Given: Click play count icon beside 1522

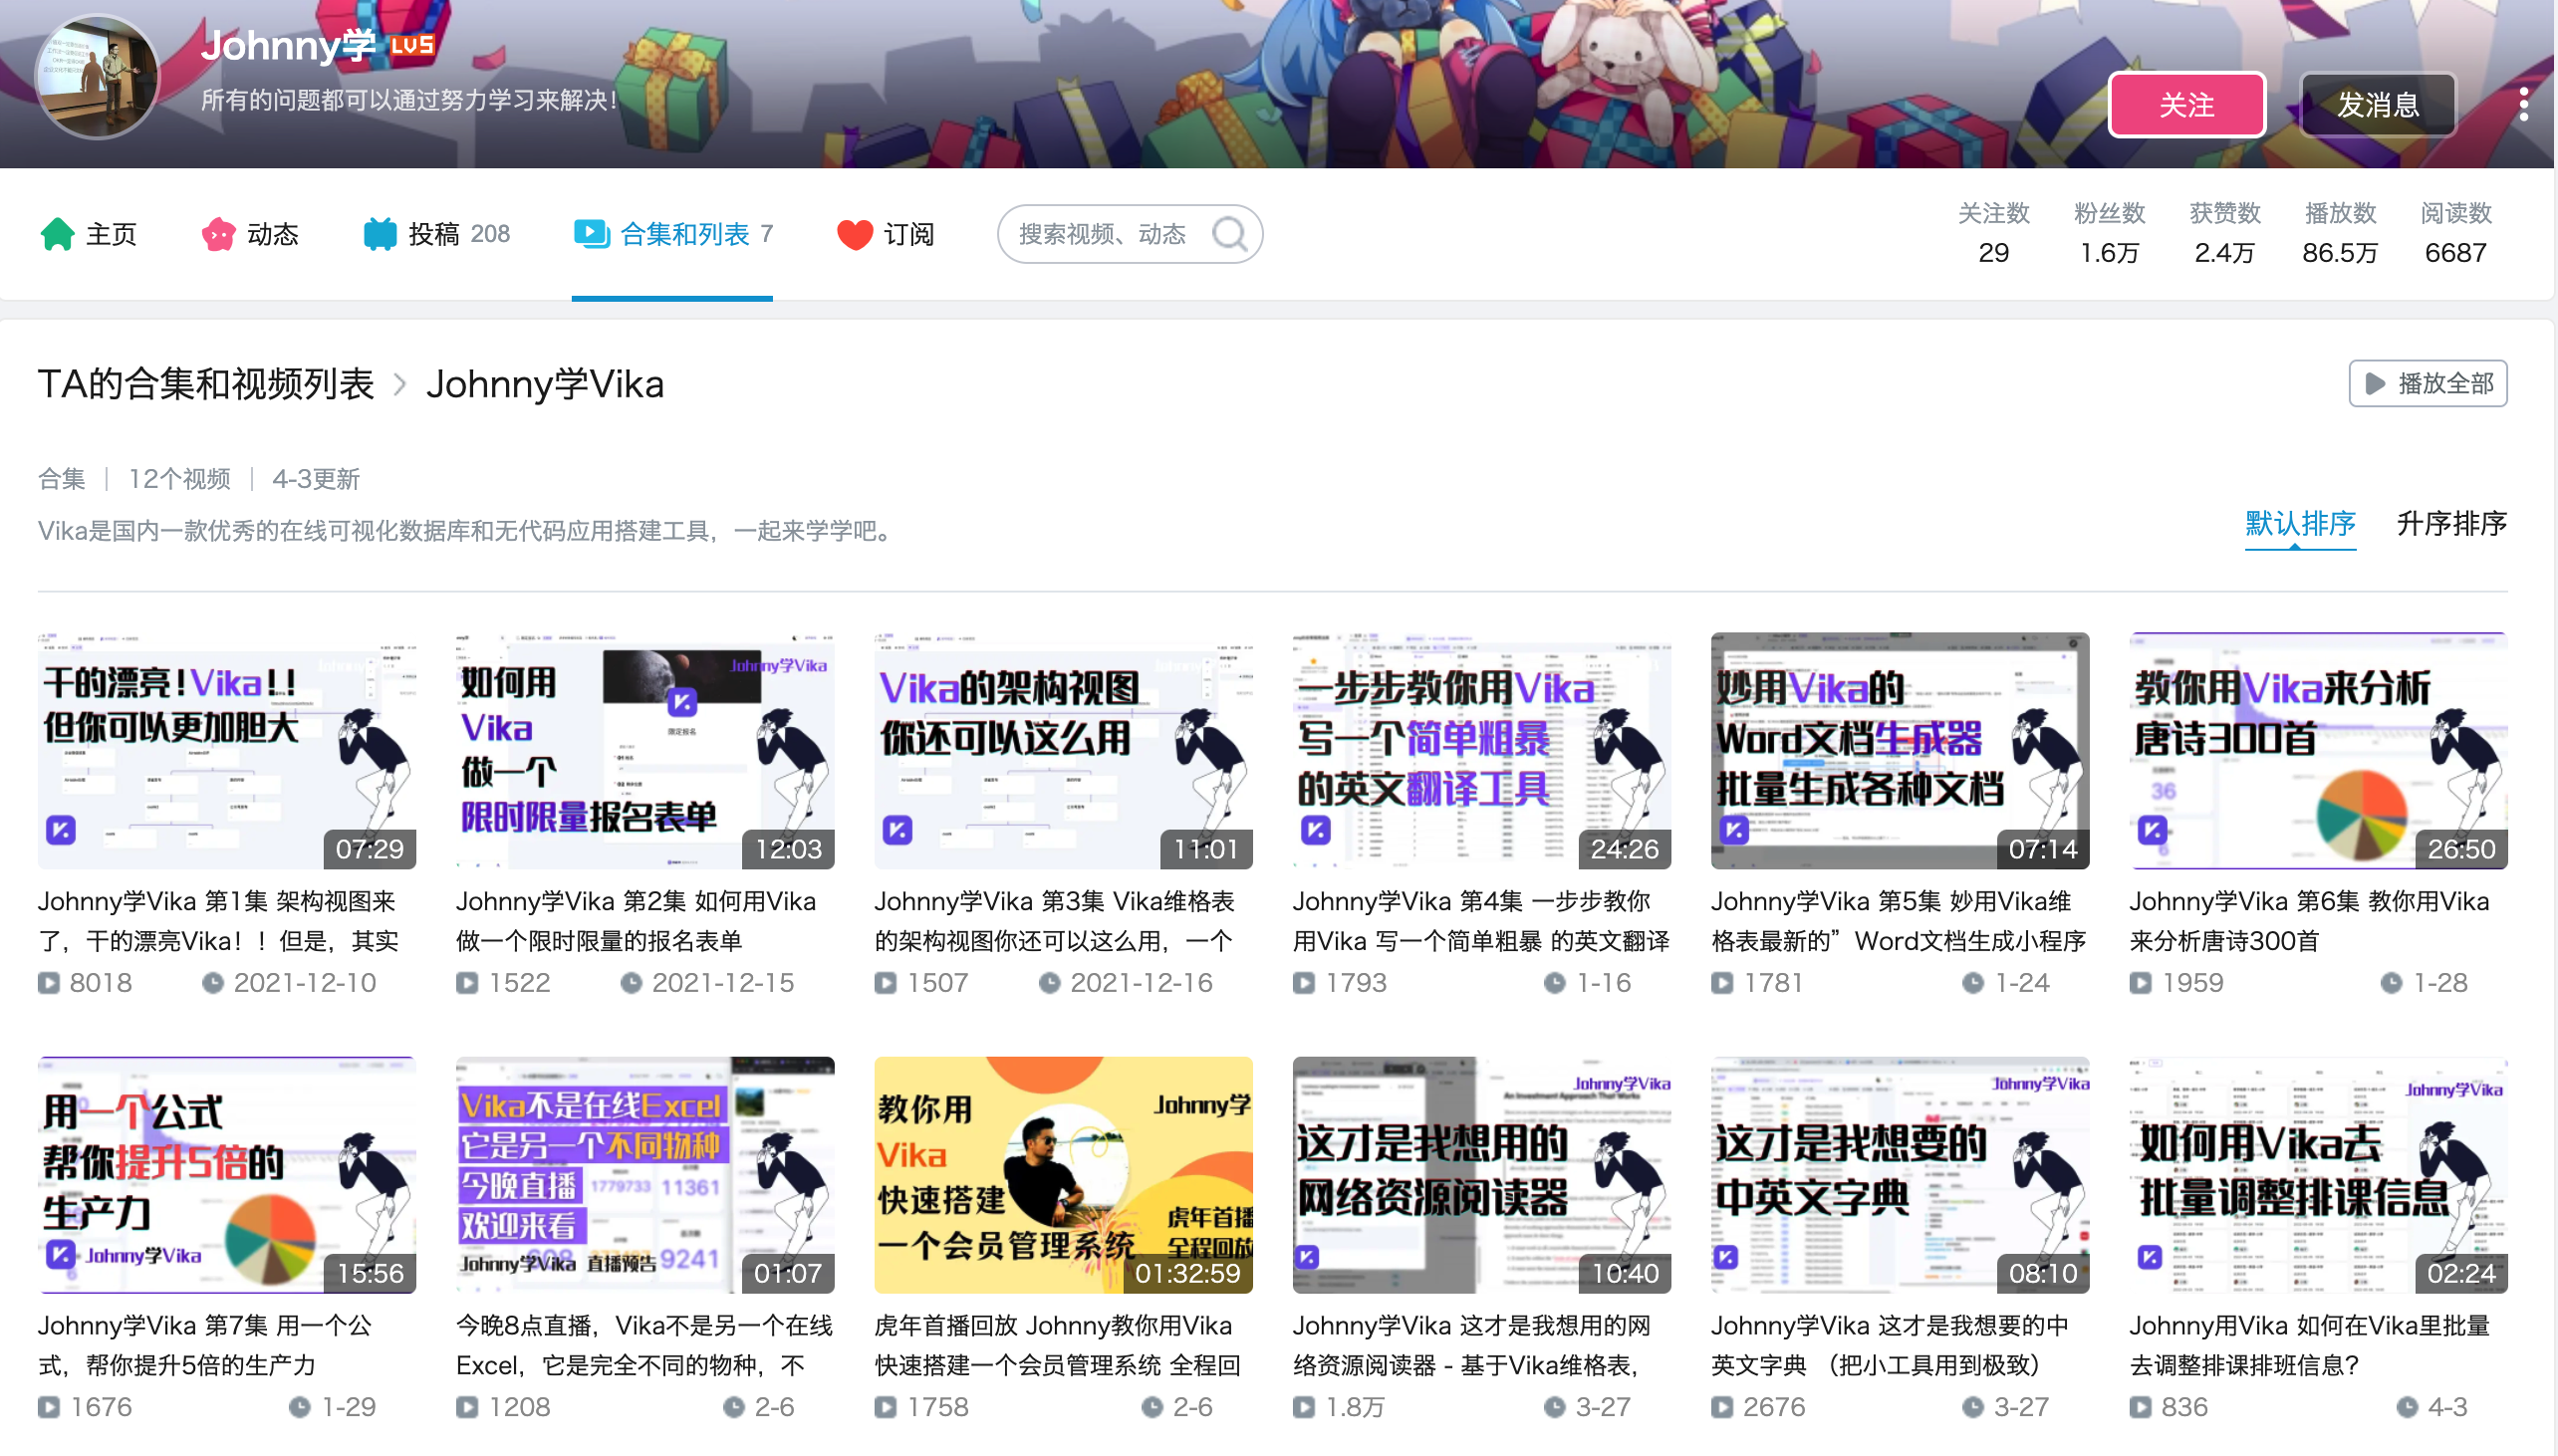Looking at the screenshot, I should (467, 983).
